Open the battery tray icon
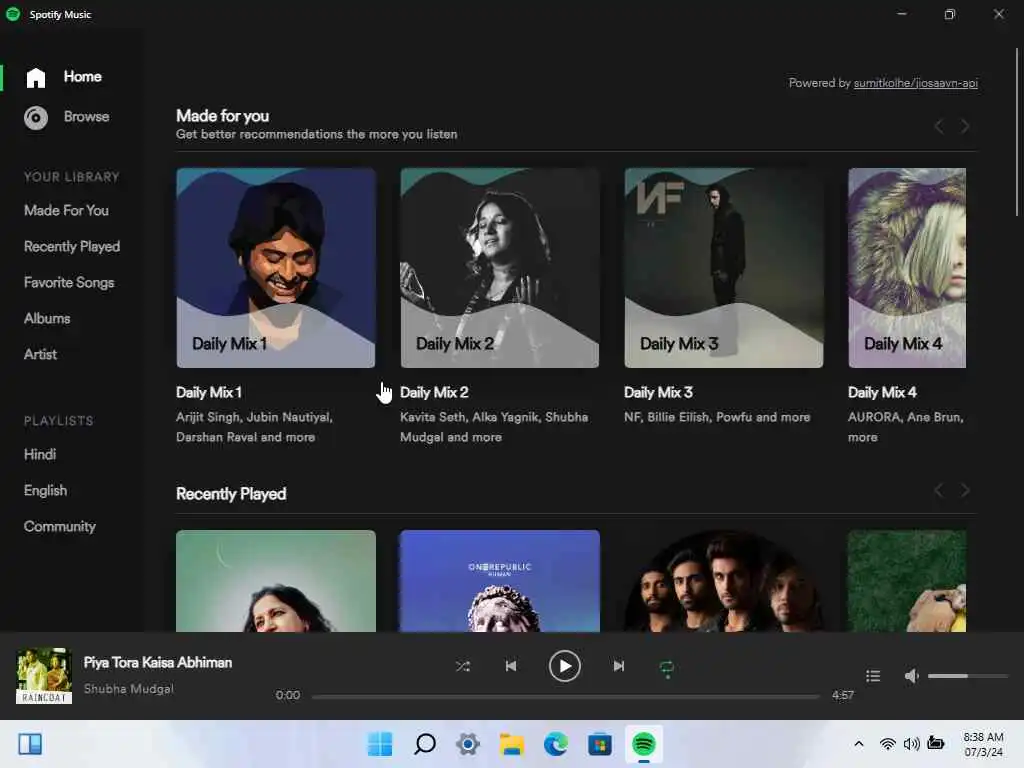 [x=936, y=743]
